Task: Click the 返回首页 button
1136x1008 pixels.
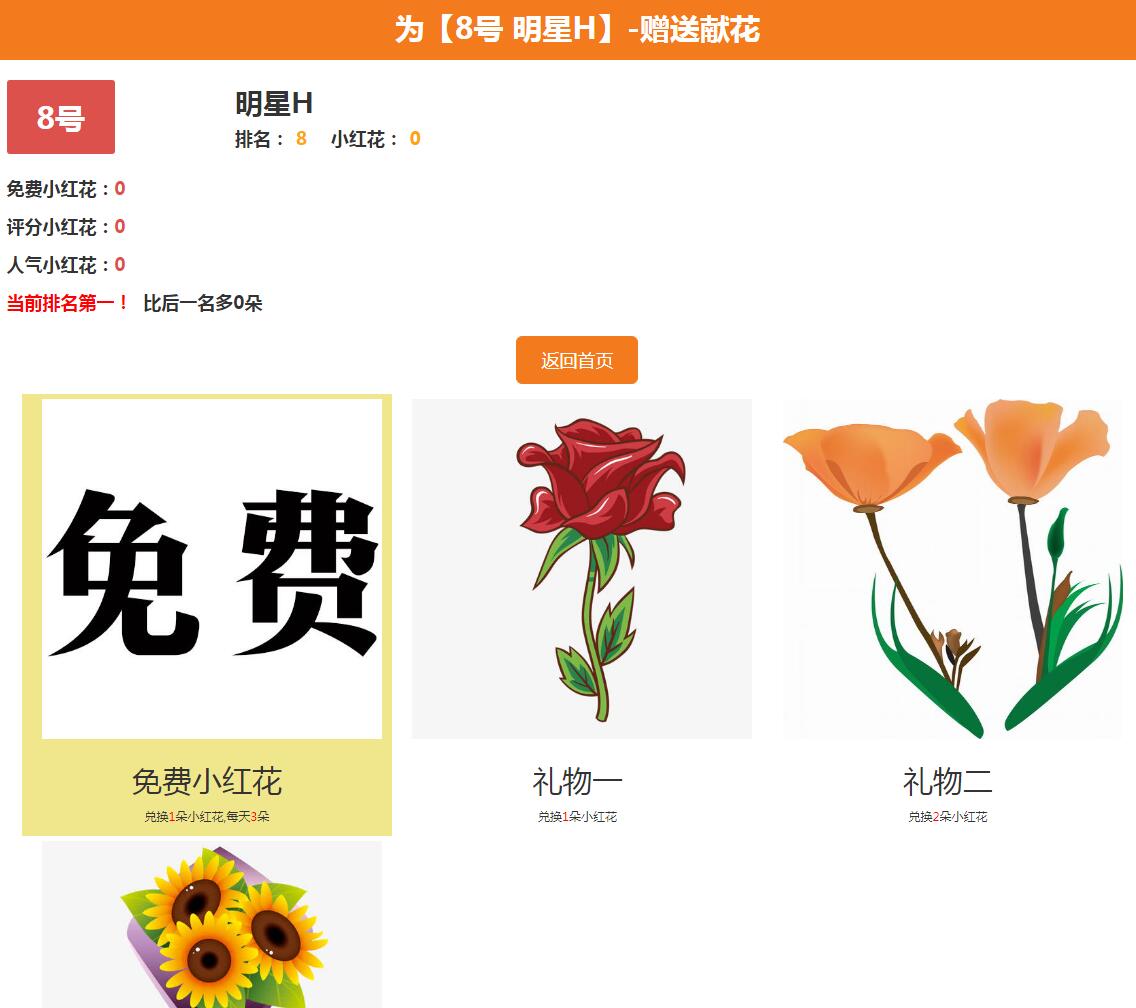Action: (576, 360)
